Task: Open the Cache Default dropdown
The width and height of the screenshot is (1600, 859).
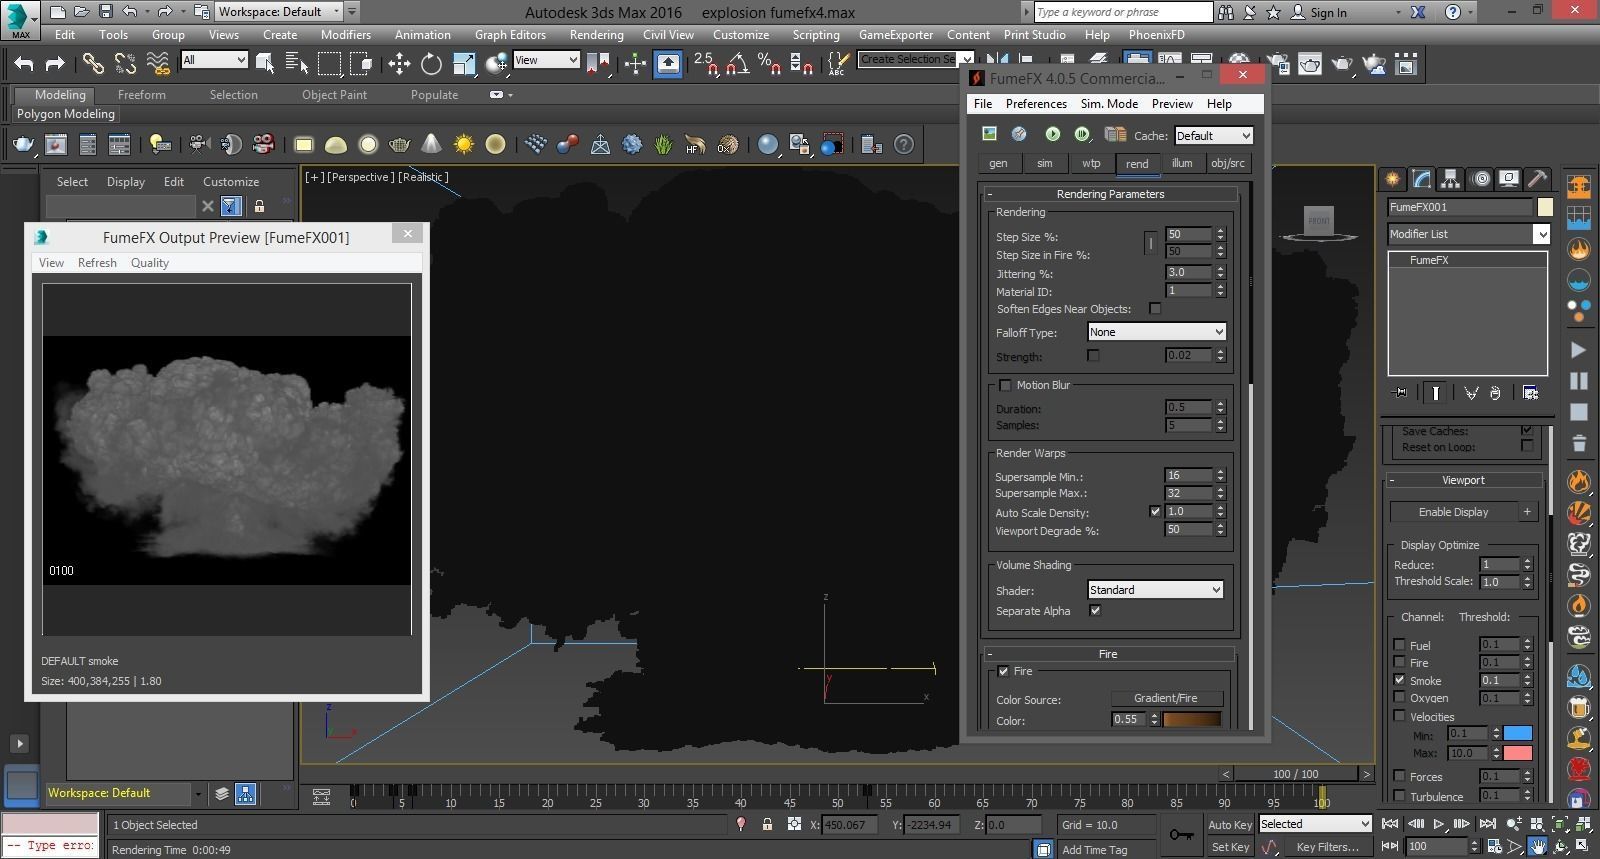Action: [x=1212, y=136]
